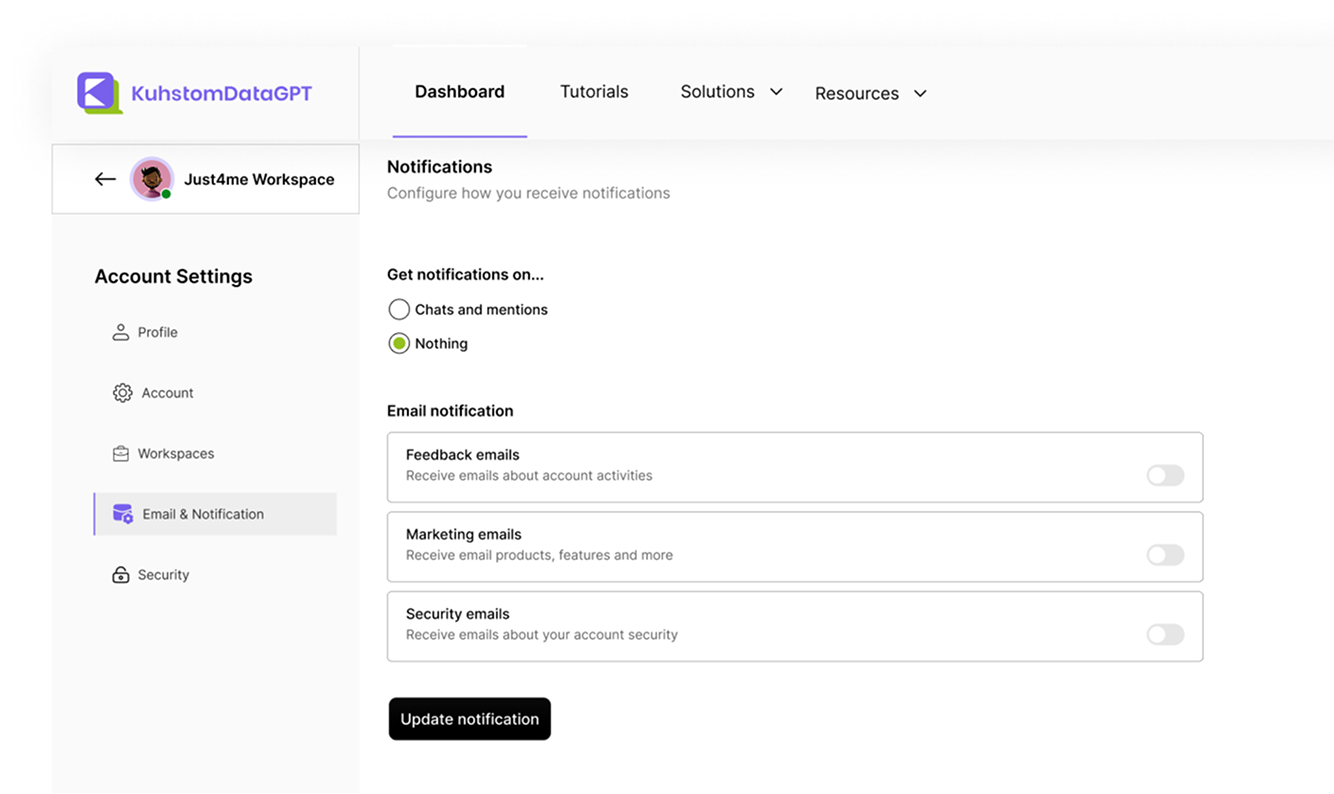The height and width of the screenshot is (794, 1334).
Task: Enable Security emails notifications
Action: click(x=1165, y=634)
